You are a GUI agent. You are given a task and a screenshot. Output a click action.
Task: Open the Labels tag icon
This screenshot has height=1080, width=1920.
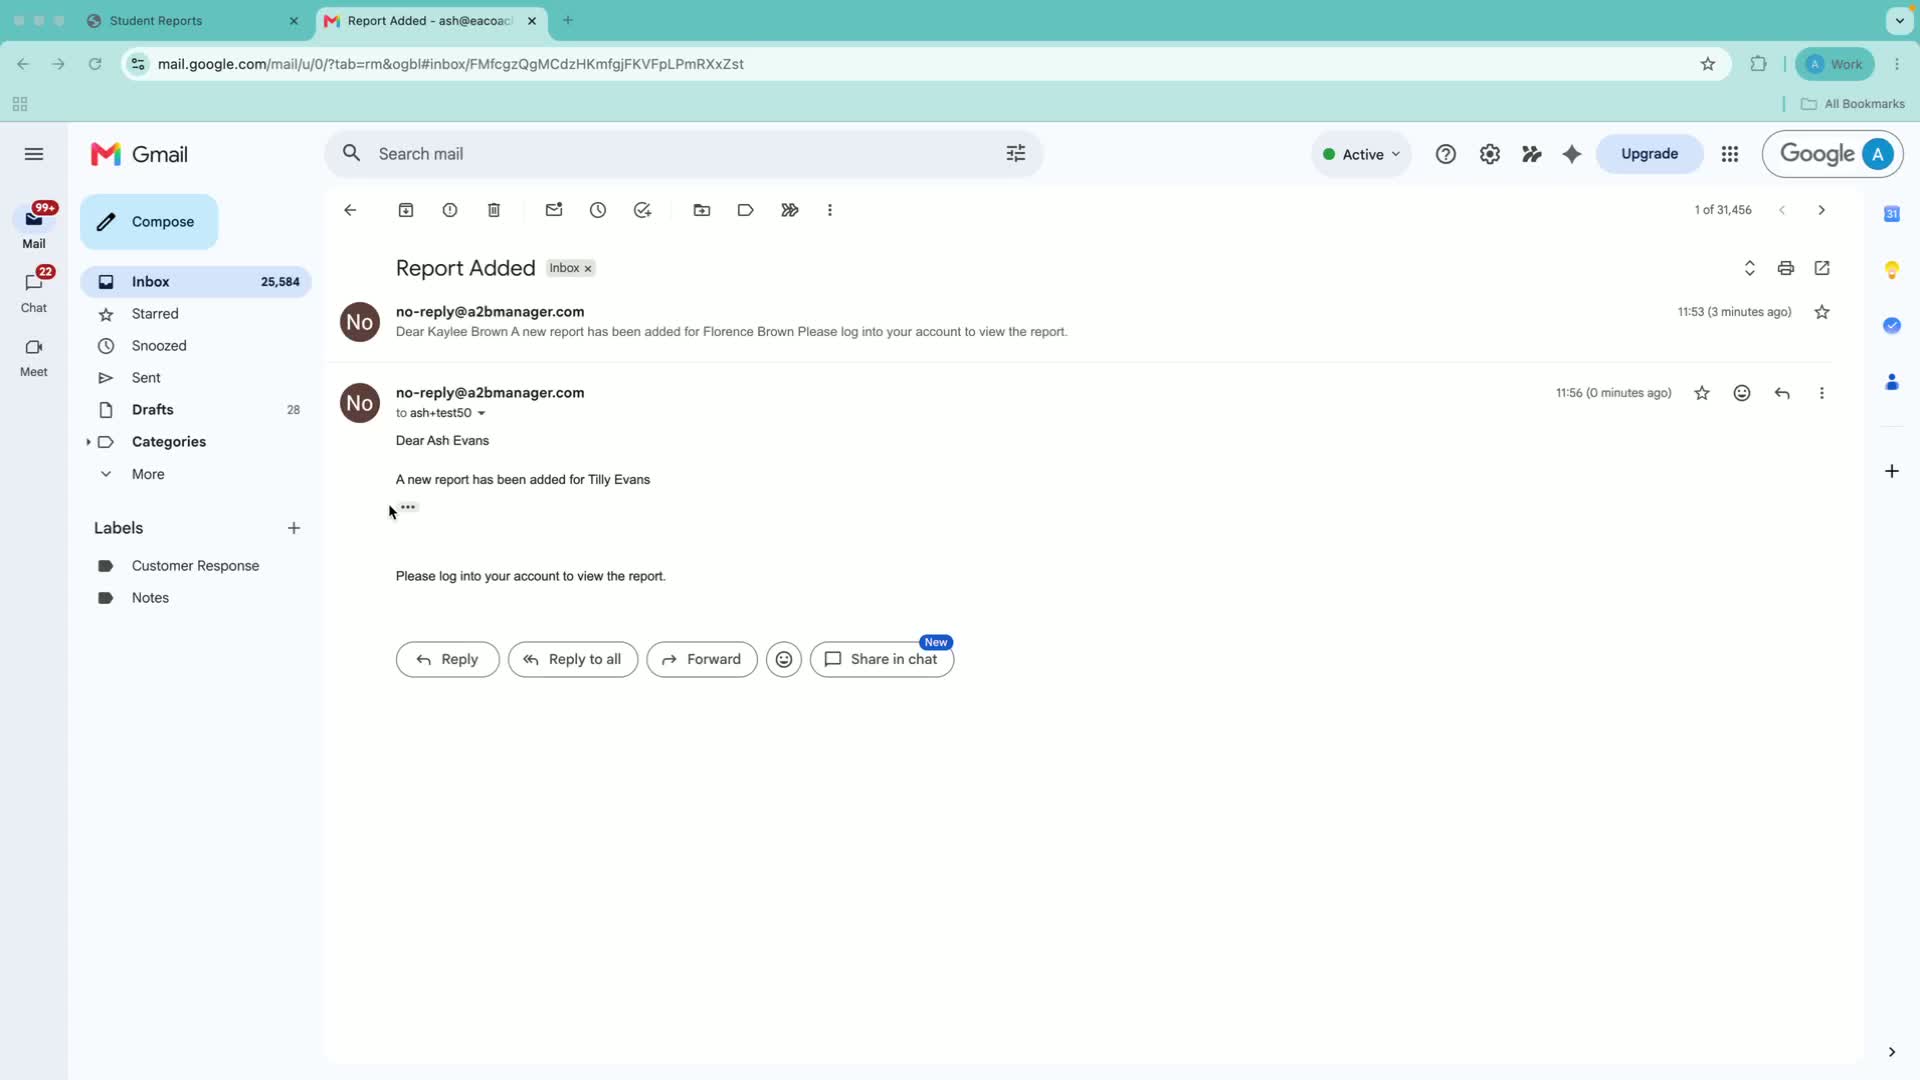pyautogui.click(x=746, y=210)
